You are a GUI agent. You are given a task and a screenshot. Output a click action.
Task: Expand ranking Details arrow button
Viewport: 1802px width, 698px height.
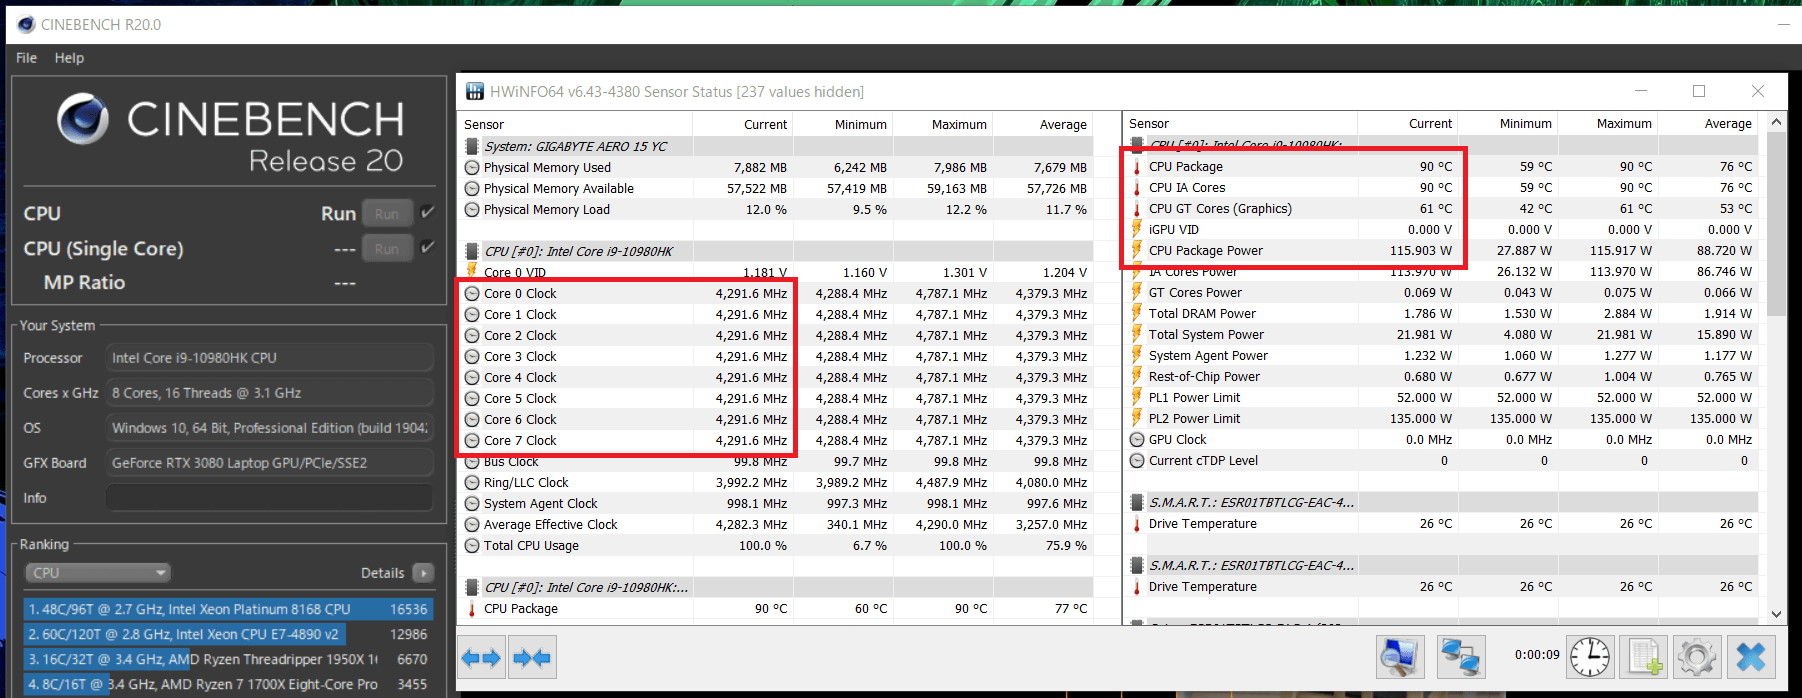tap(424, 573)
